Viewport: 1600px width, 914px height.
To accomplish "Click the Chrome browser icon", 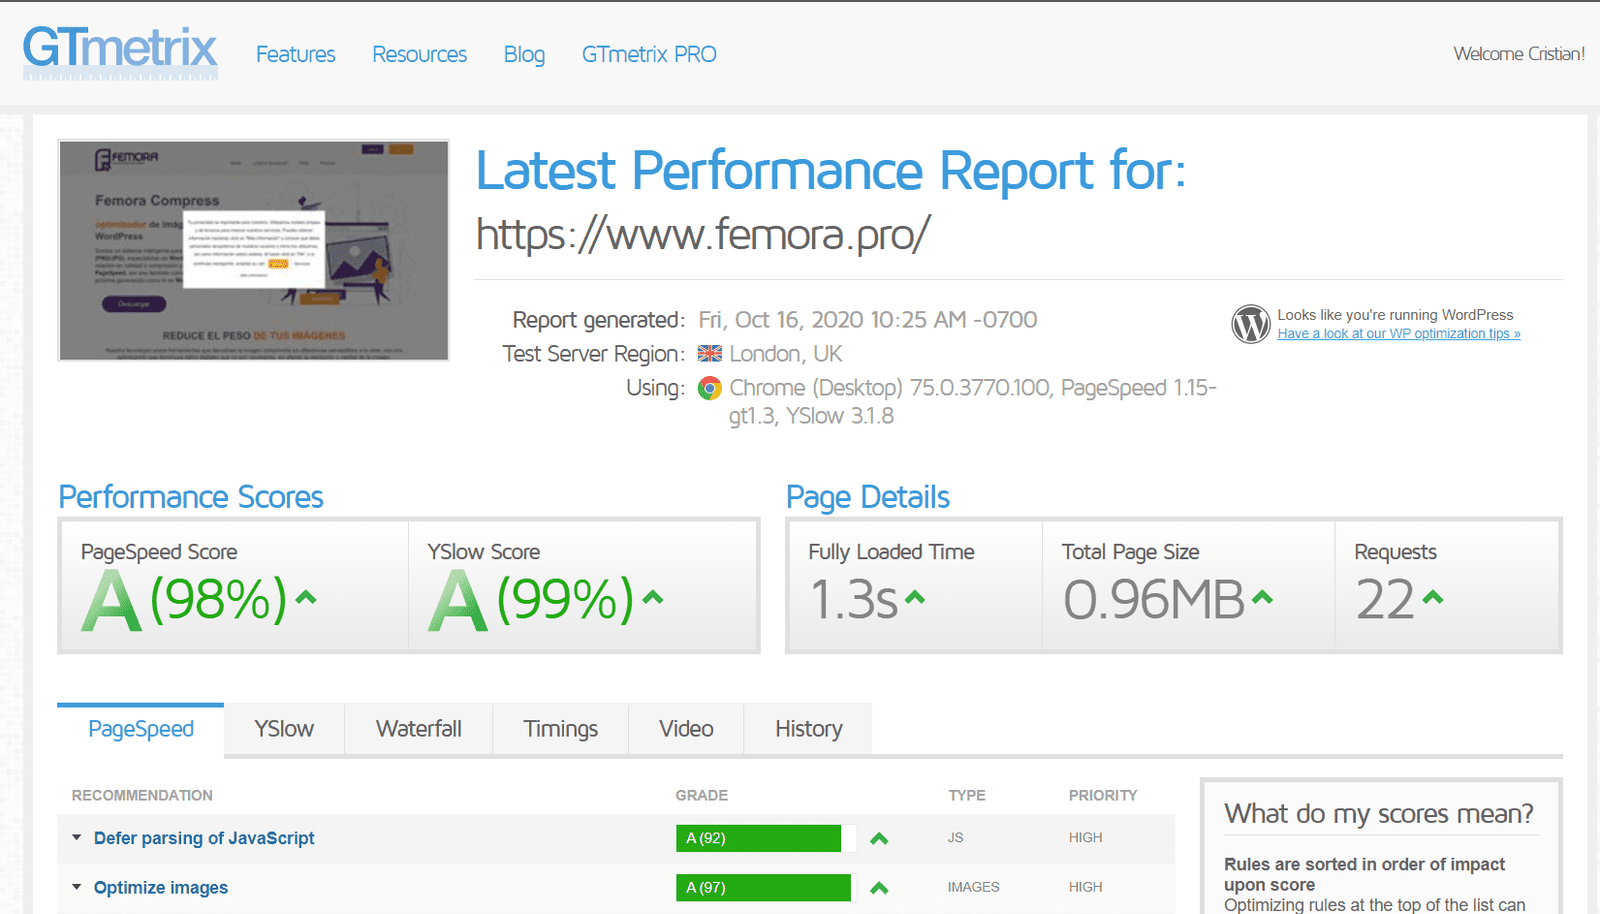I will coord(710,388).
